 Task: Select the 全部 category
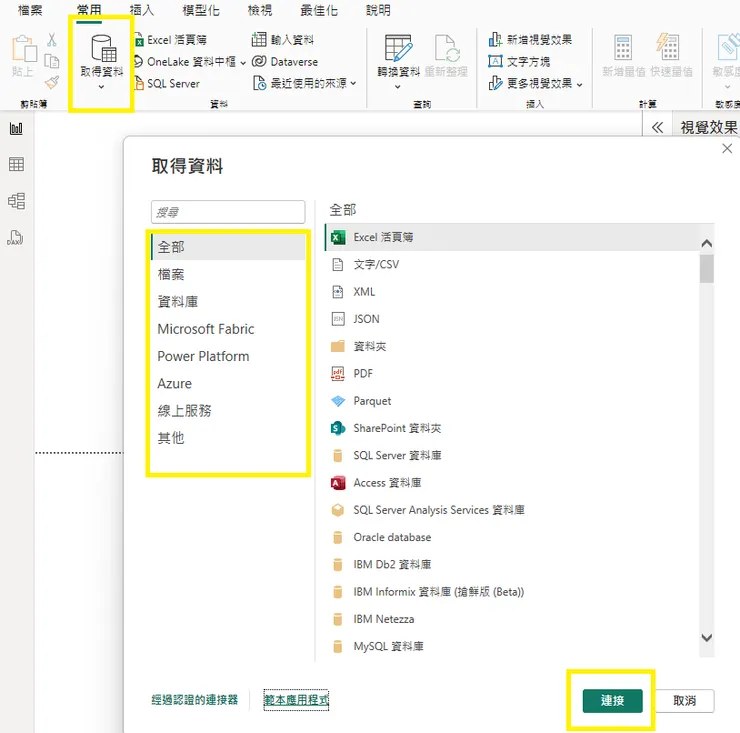tap(228, 247)
